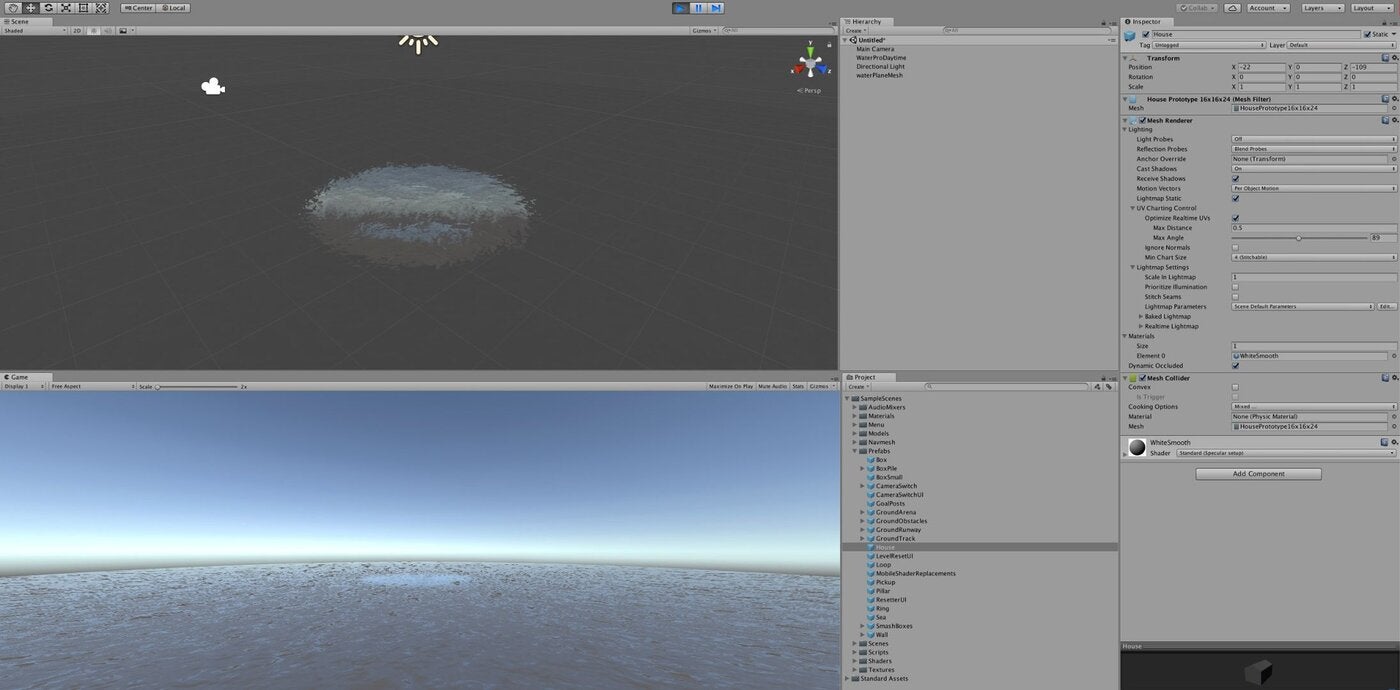This screenshot has height=690, width=1400.
Task: Enable the Ignore Normals checkbox
Action: pyautogui.click(x=1235, y=247)
